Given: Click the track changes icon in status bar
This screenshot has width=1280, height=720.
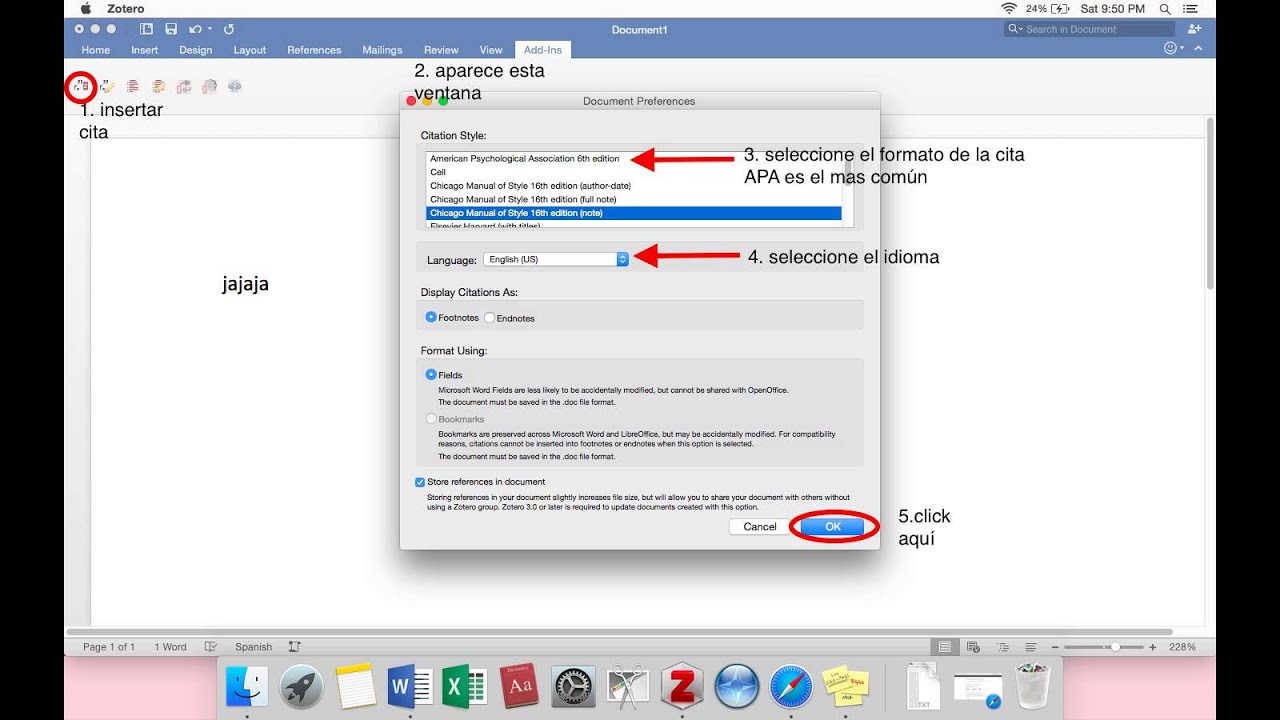Looking at the screenshot, I should [294, 647].
